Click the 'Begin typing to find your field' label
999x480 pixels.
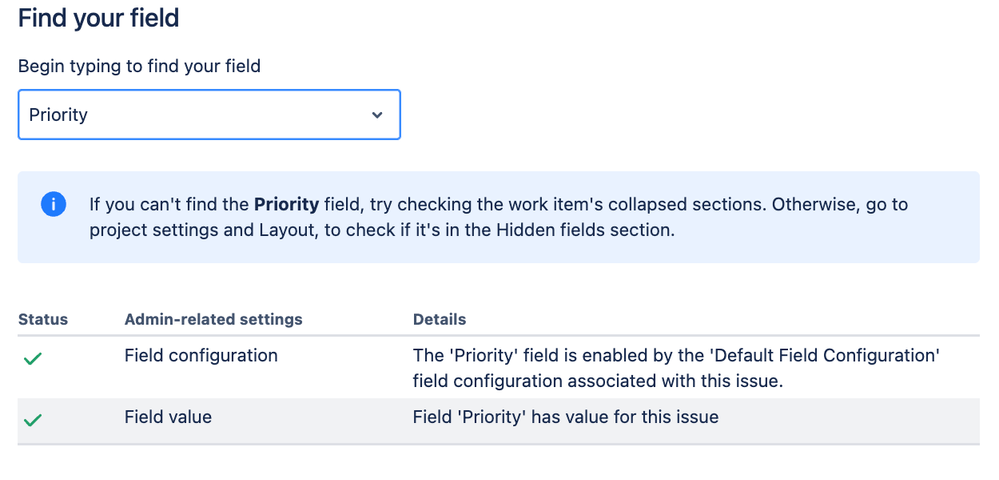coord(139,67)
